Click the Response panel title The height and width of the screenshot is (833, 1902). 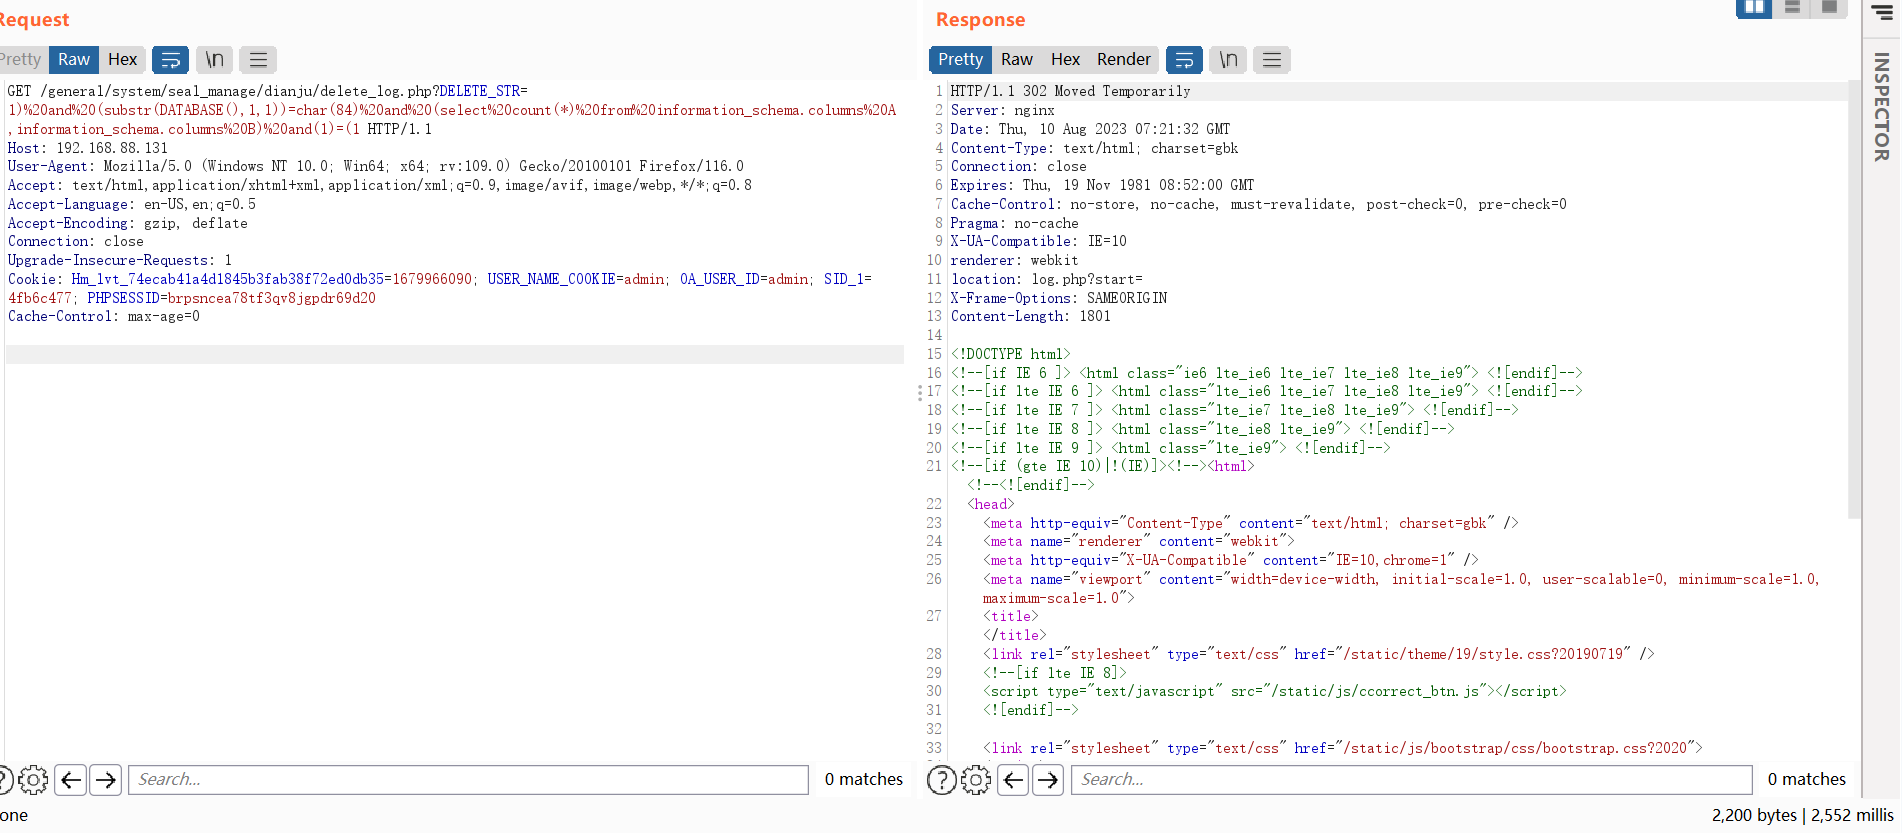980,20
